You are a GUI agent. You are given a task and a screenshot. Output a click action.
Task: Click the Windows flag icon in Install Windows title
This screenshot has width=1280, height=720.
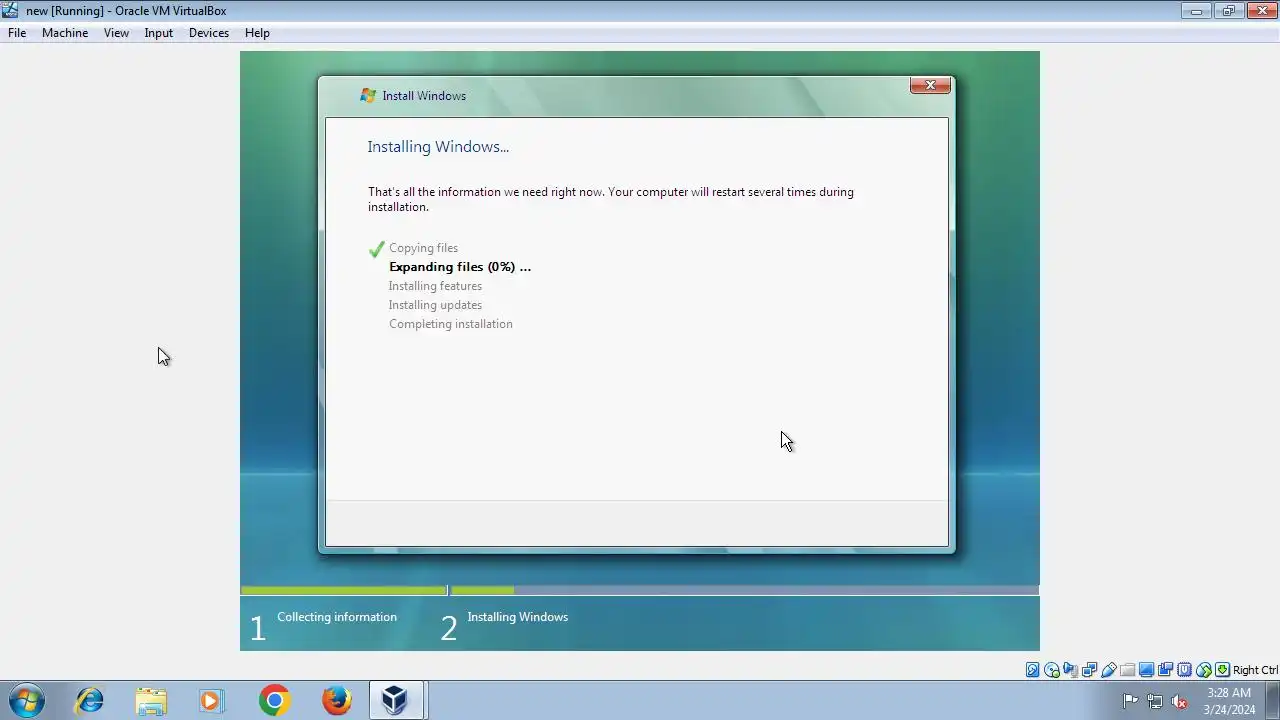coord(368,96)
